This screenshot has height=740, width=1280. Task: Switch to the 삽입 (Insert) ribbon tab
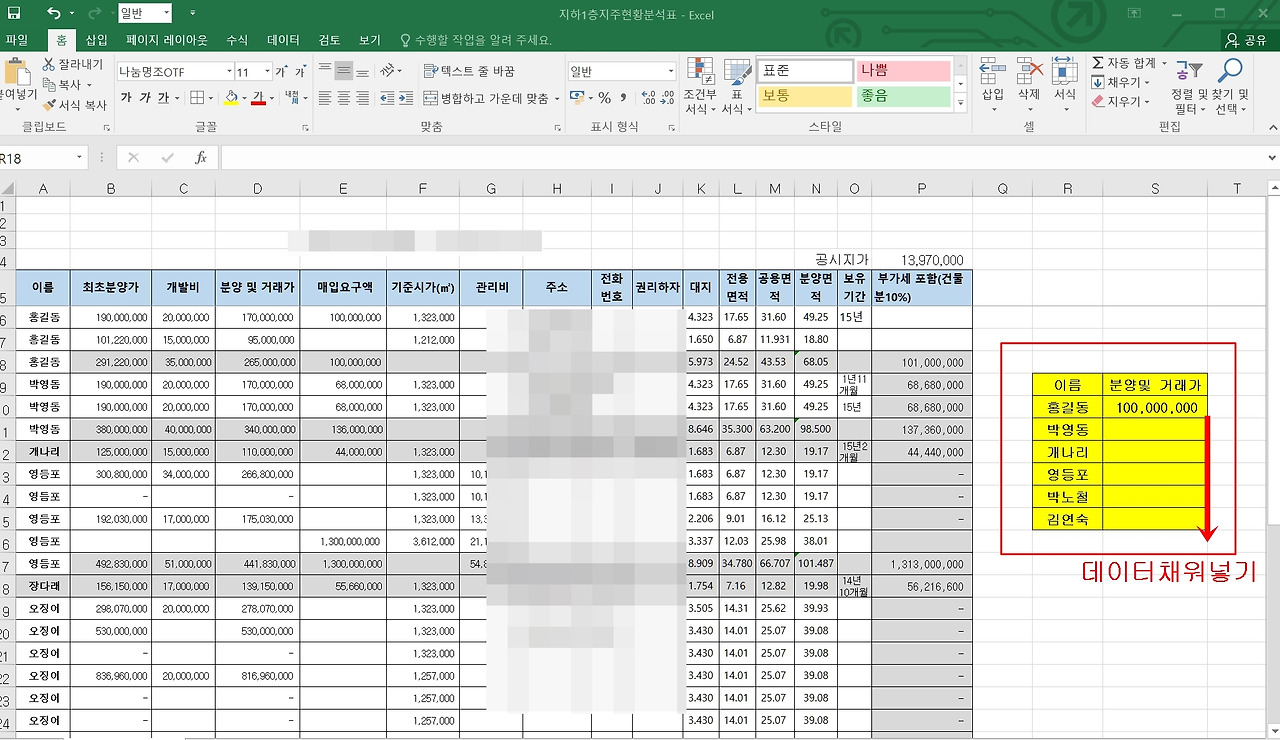point(97,40)
